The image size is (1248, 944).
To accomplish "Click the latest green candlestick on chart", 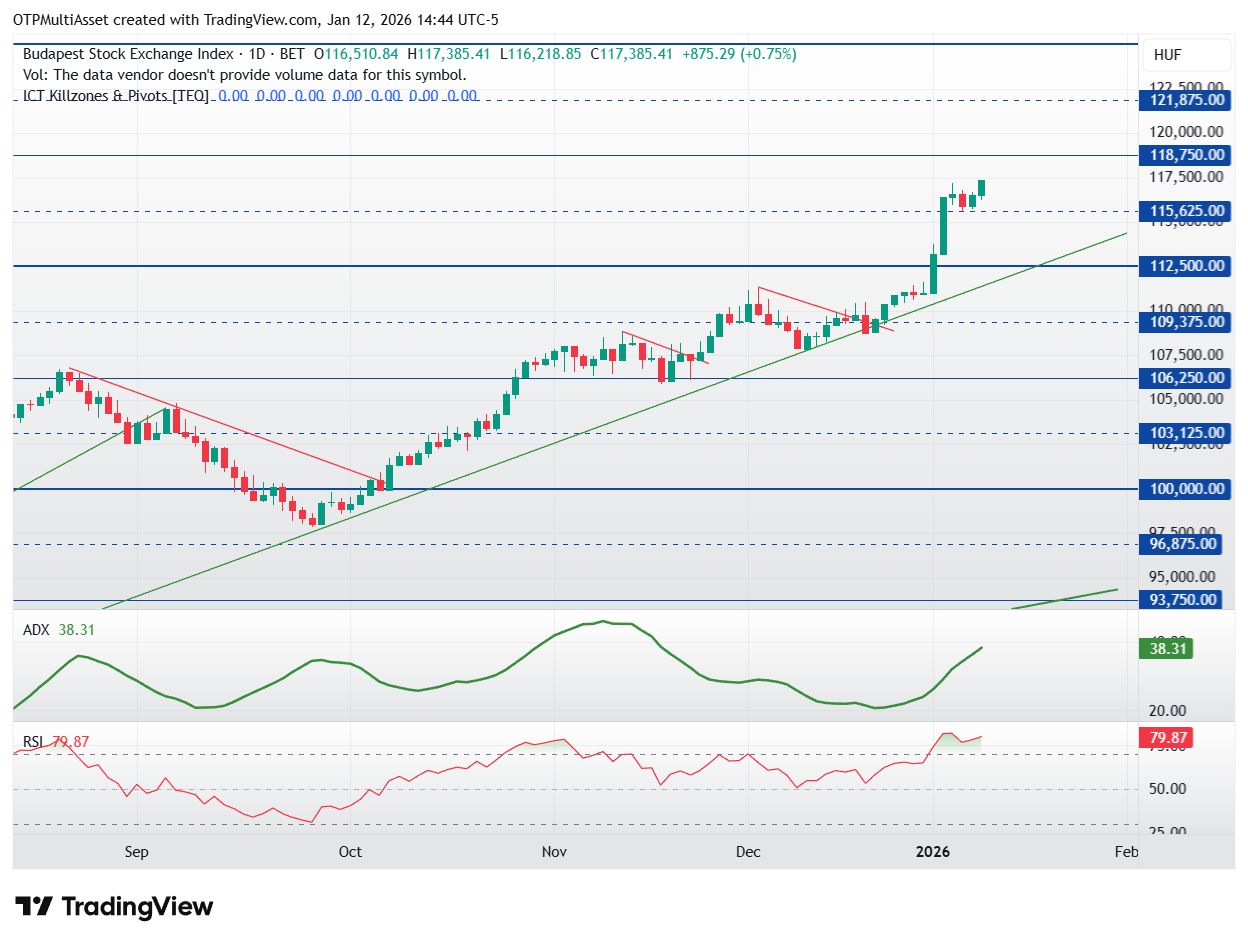I will [982, 188].
